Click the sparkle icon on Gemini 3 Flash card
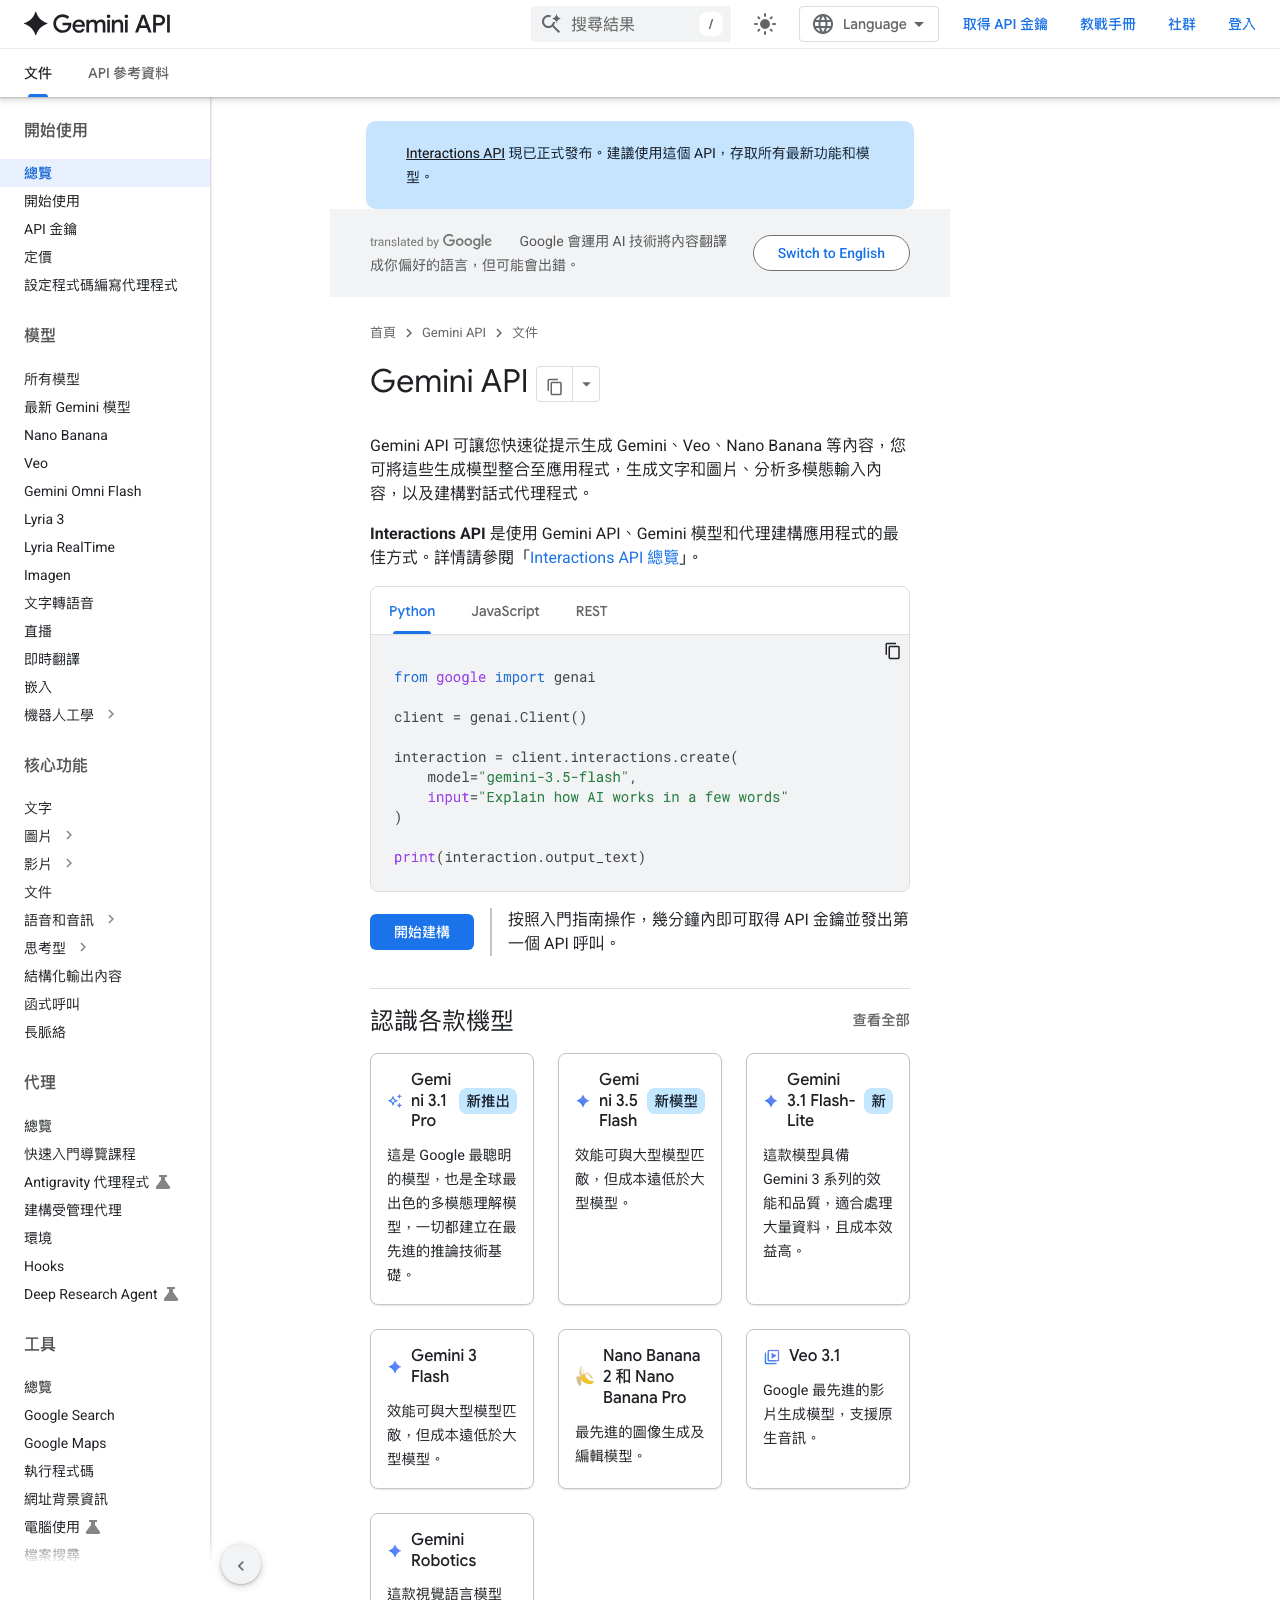1280x1600 pixels. (395, 1367)
